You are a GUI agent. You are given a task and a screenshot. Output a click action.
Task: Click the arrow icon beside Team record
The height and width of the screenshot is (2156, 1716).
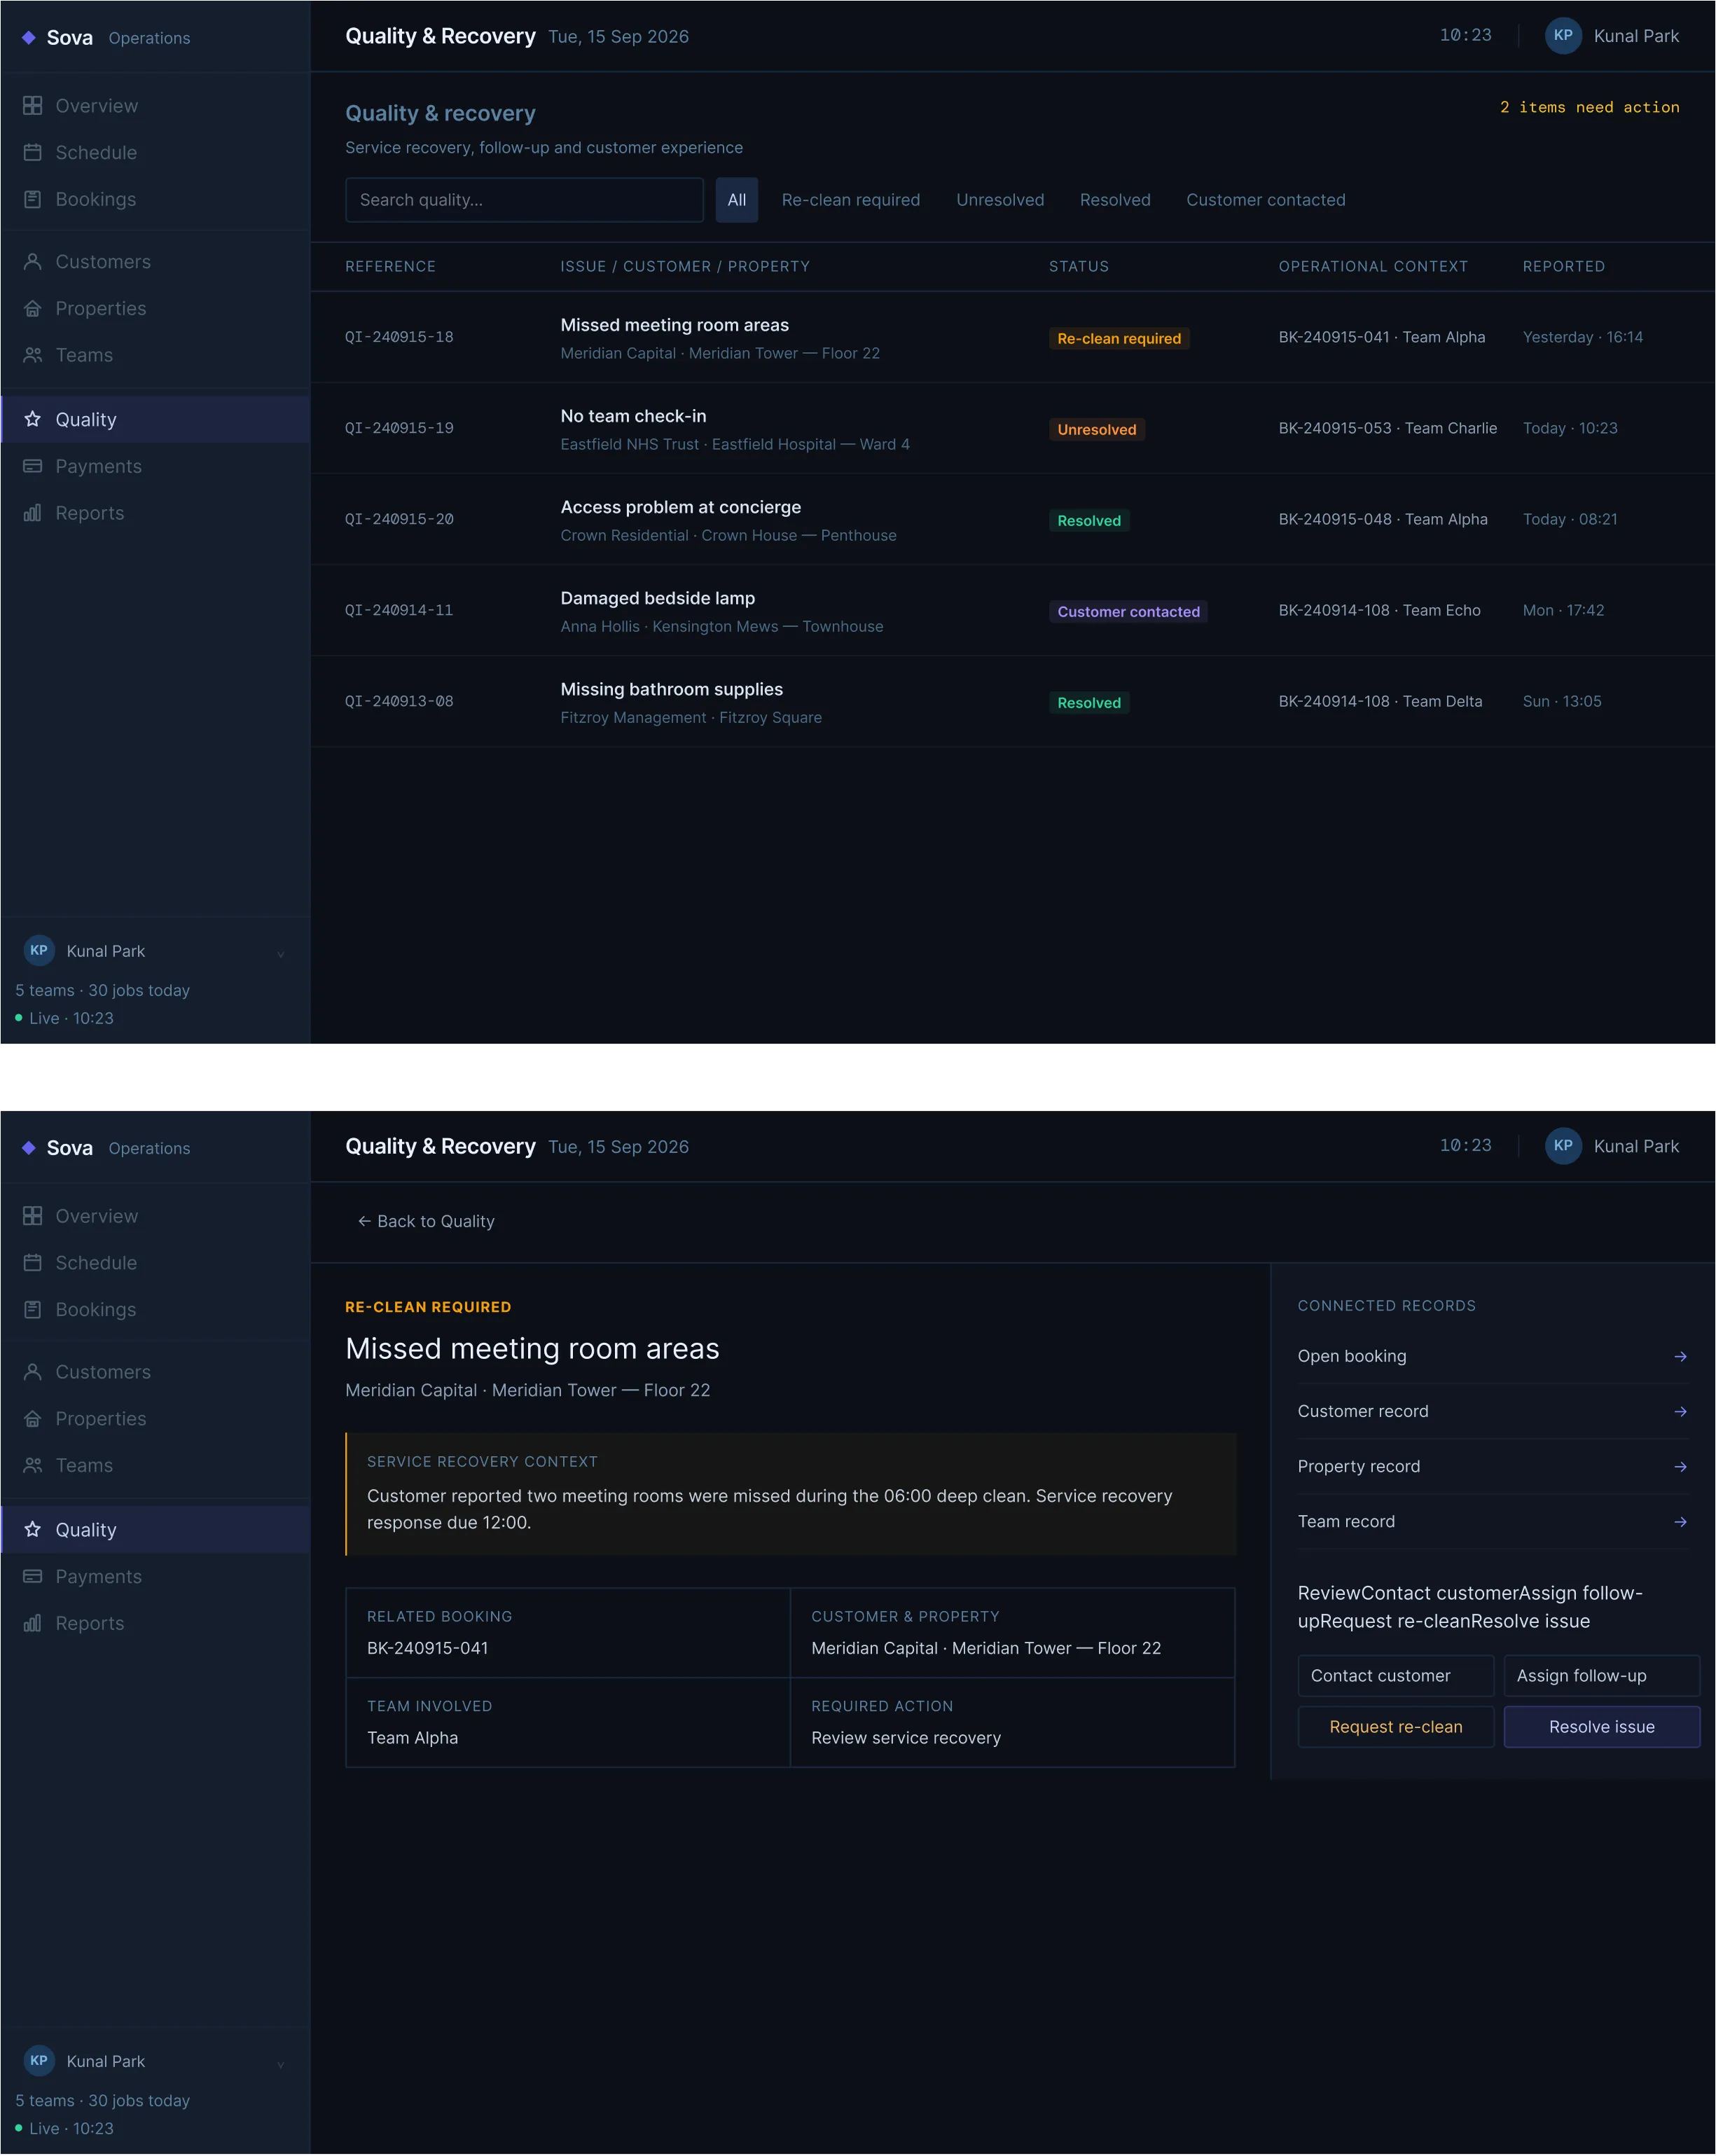(x=1680, y=1522)
